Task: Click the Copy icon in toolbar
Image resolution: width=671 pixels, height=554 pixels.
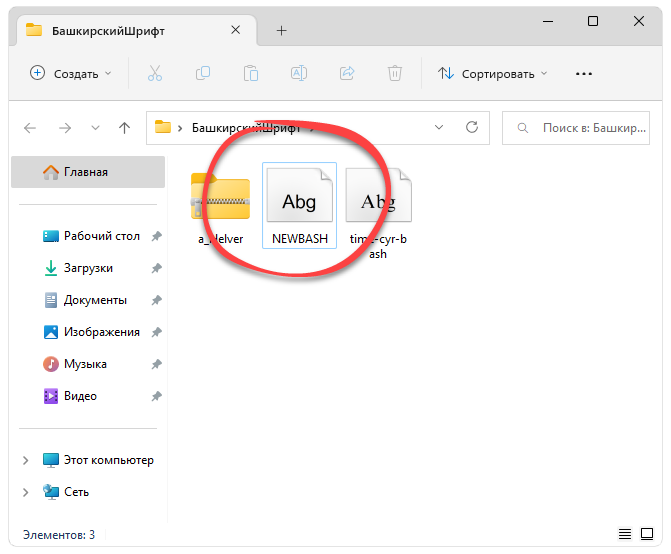Action: (203, 74)
